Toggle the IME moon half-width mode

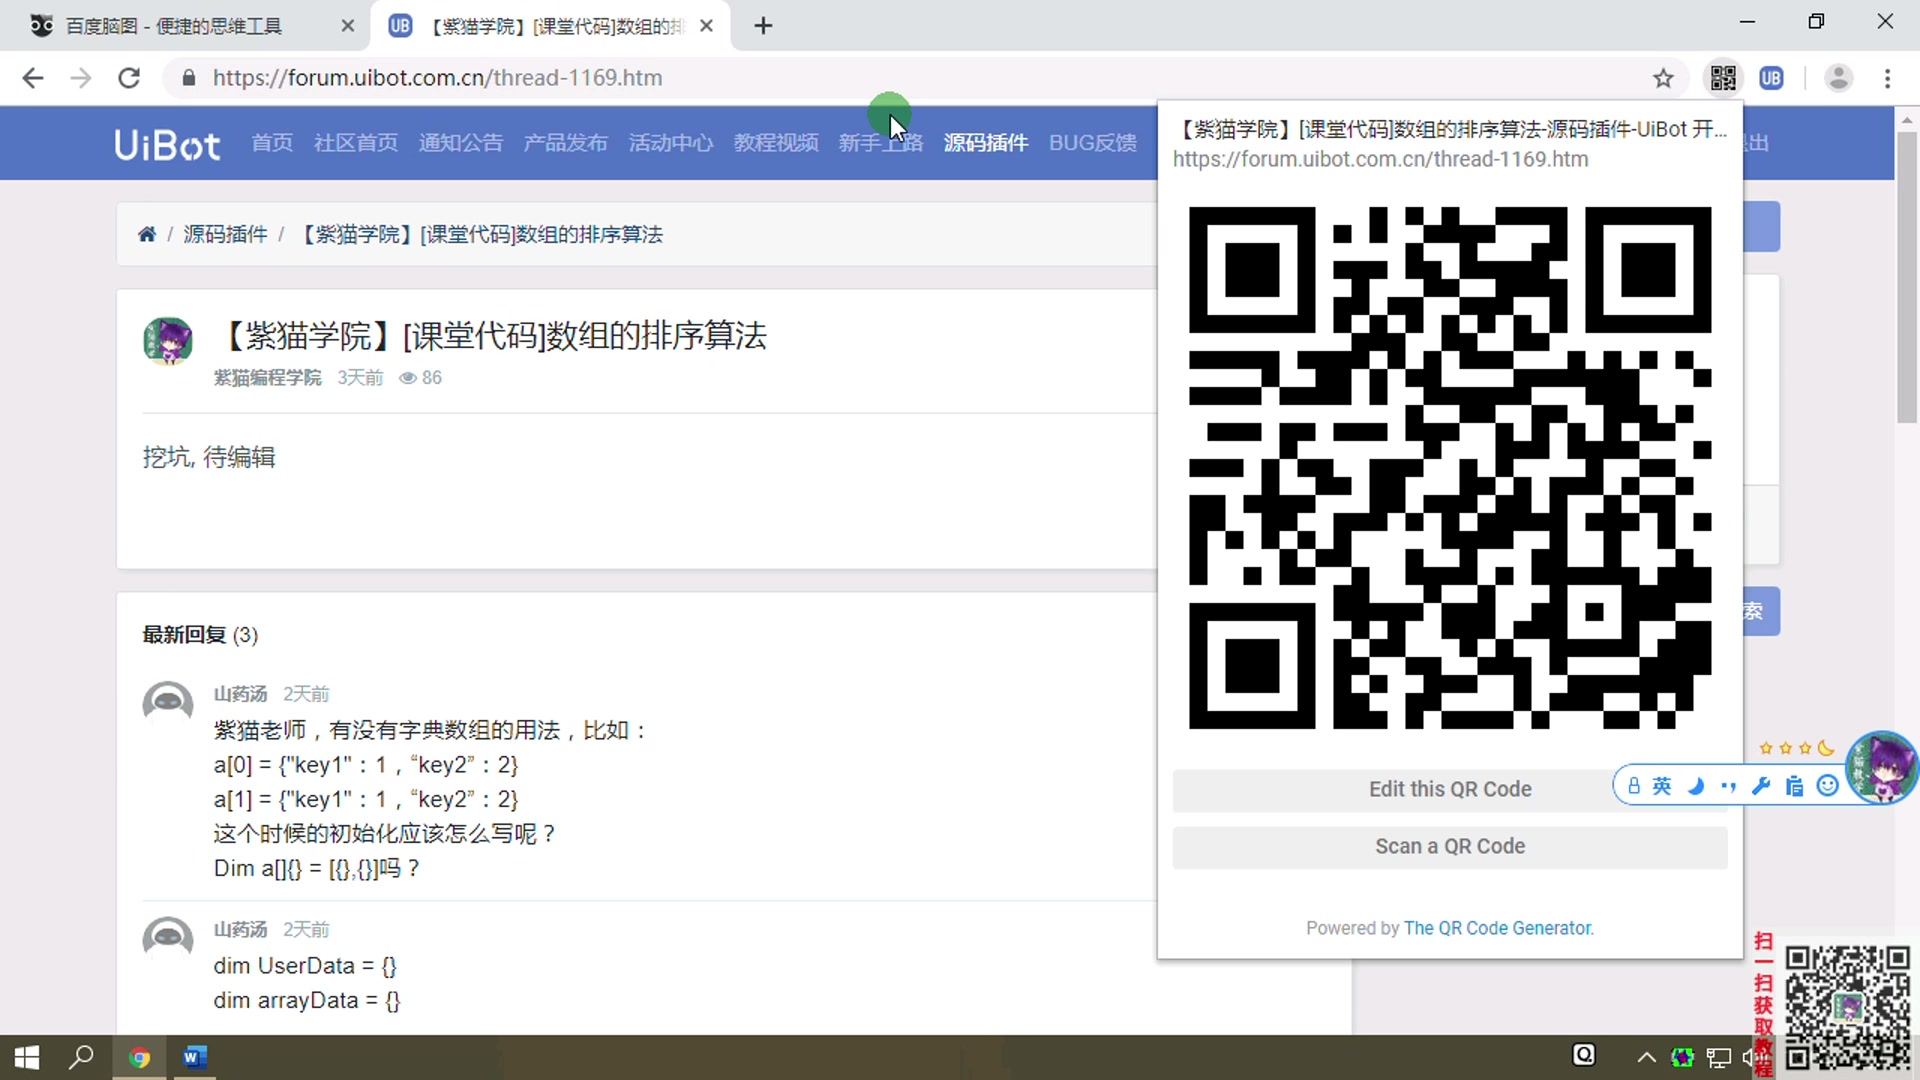pos(1695,786)
